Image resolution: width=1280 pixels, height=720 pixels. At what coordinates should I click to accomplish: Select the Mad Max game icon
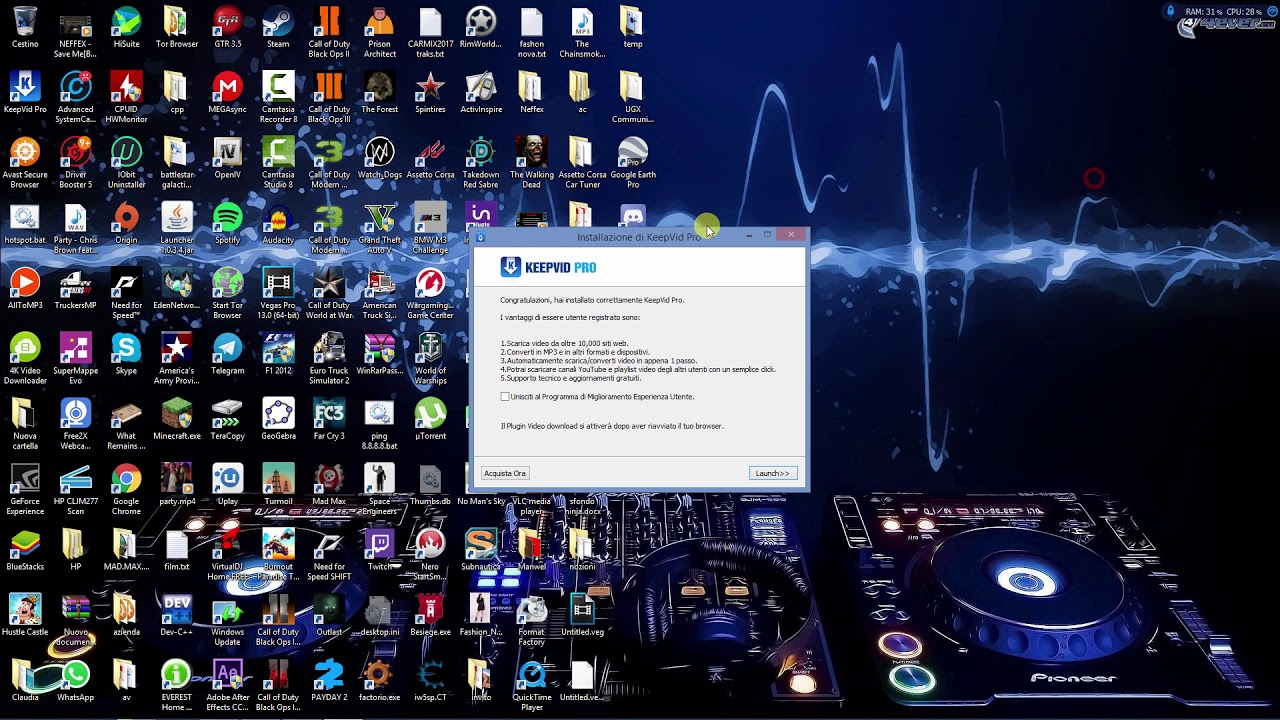tap(329, 480)
